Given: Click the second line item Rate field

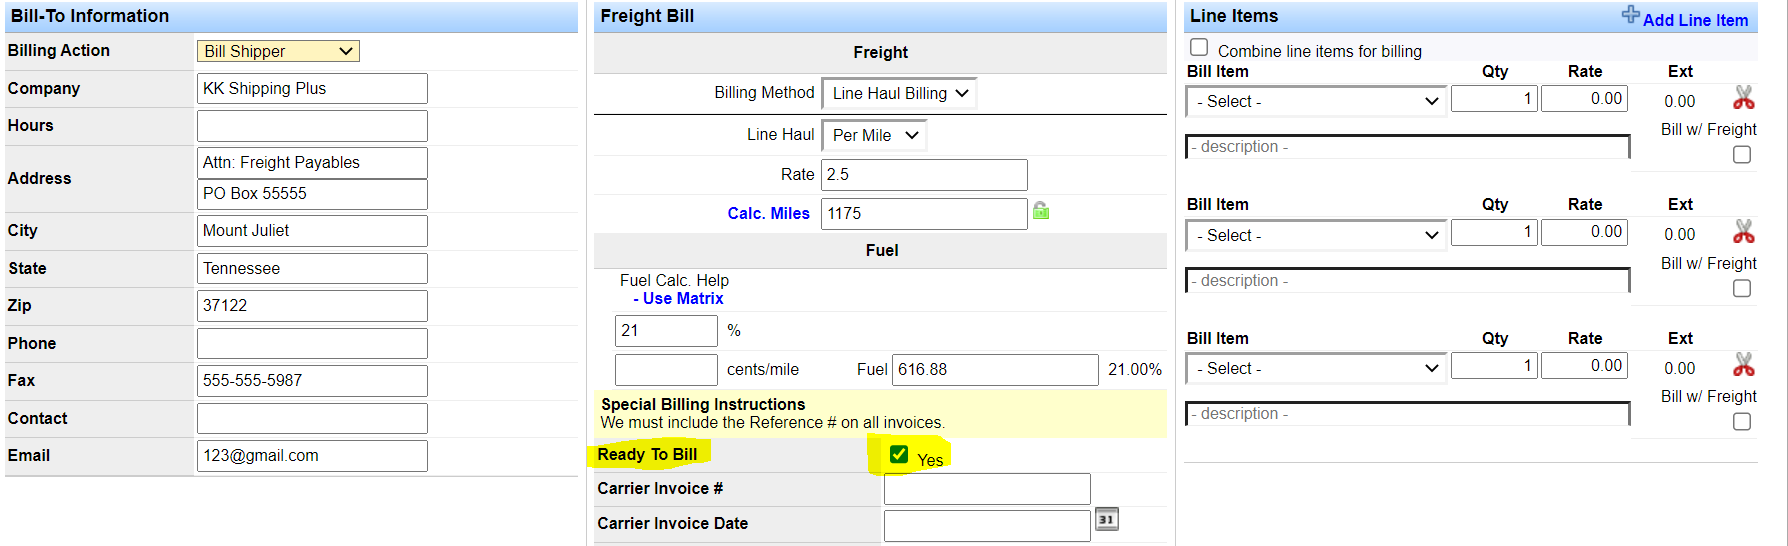Looking at the screenshot, I should [x=1585, y=232].
